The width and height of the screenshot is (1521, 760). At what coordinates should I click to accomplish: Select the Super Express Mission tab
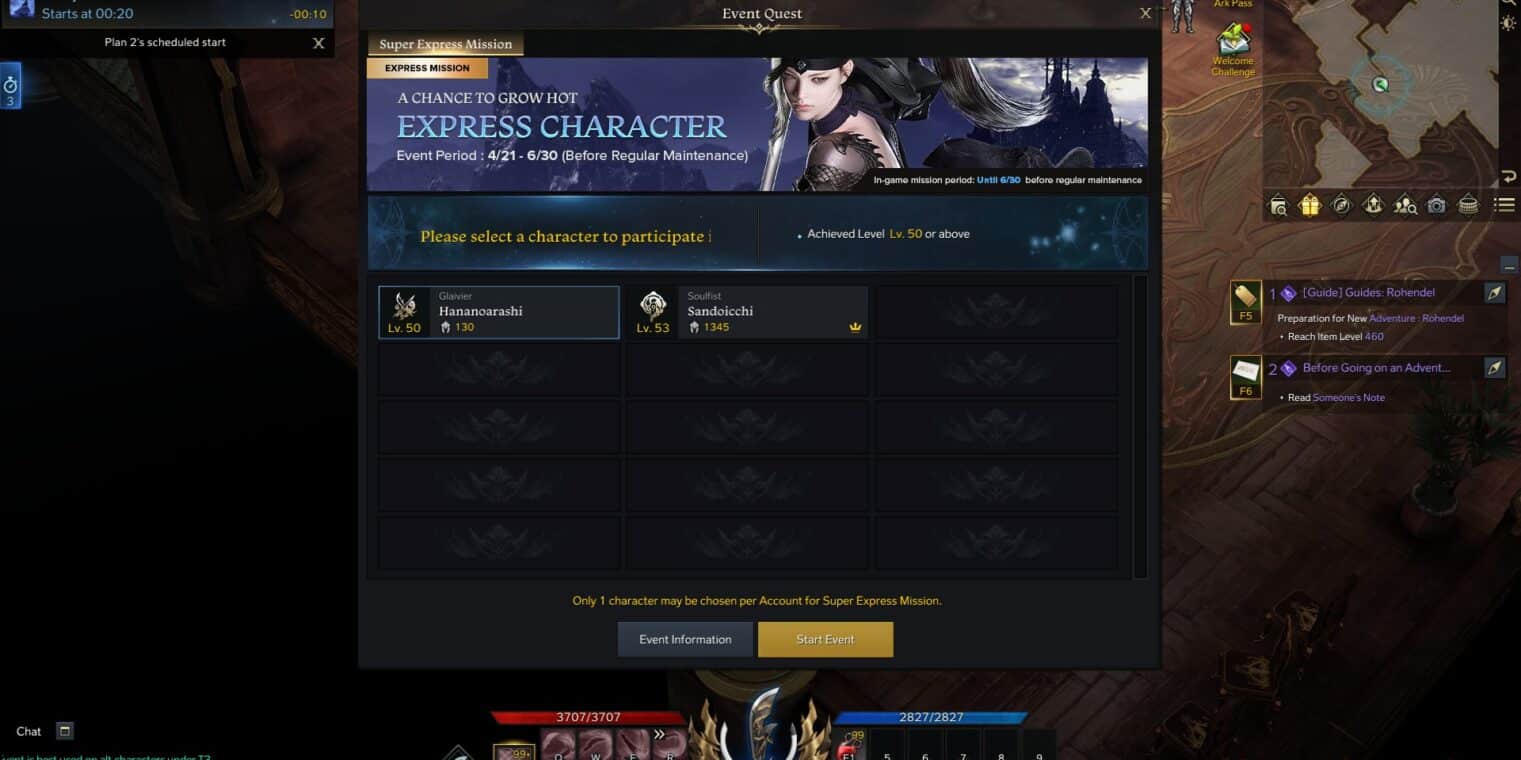pos(445,44)
